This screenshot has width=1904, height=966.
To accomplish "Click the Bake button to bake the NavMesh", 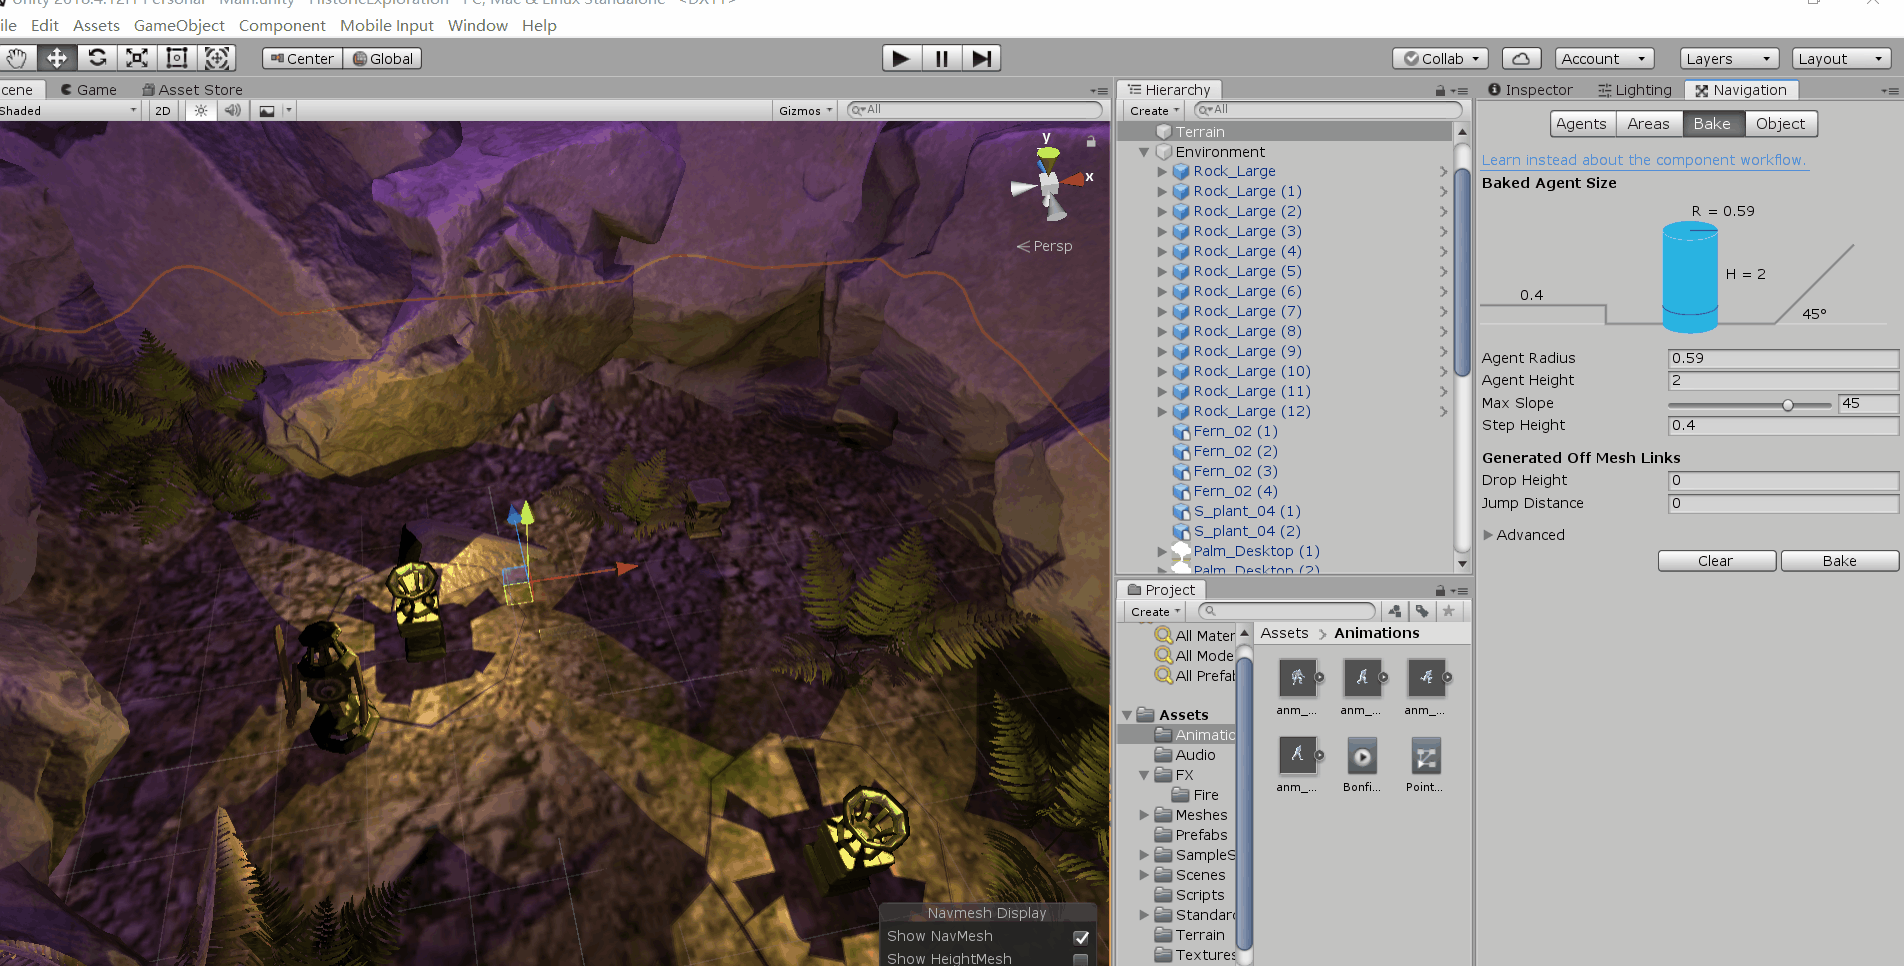I will [x=1839, y=560].
